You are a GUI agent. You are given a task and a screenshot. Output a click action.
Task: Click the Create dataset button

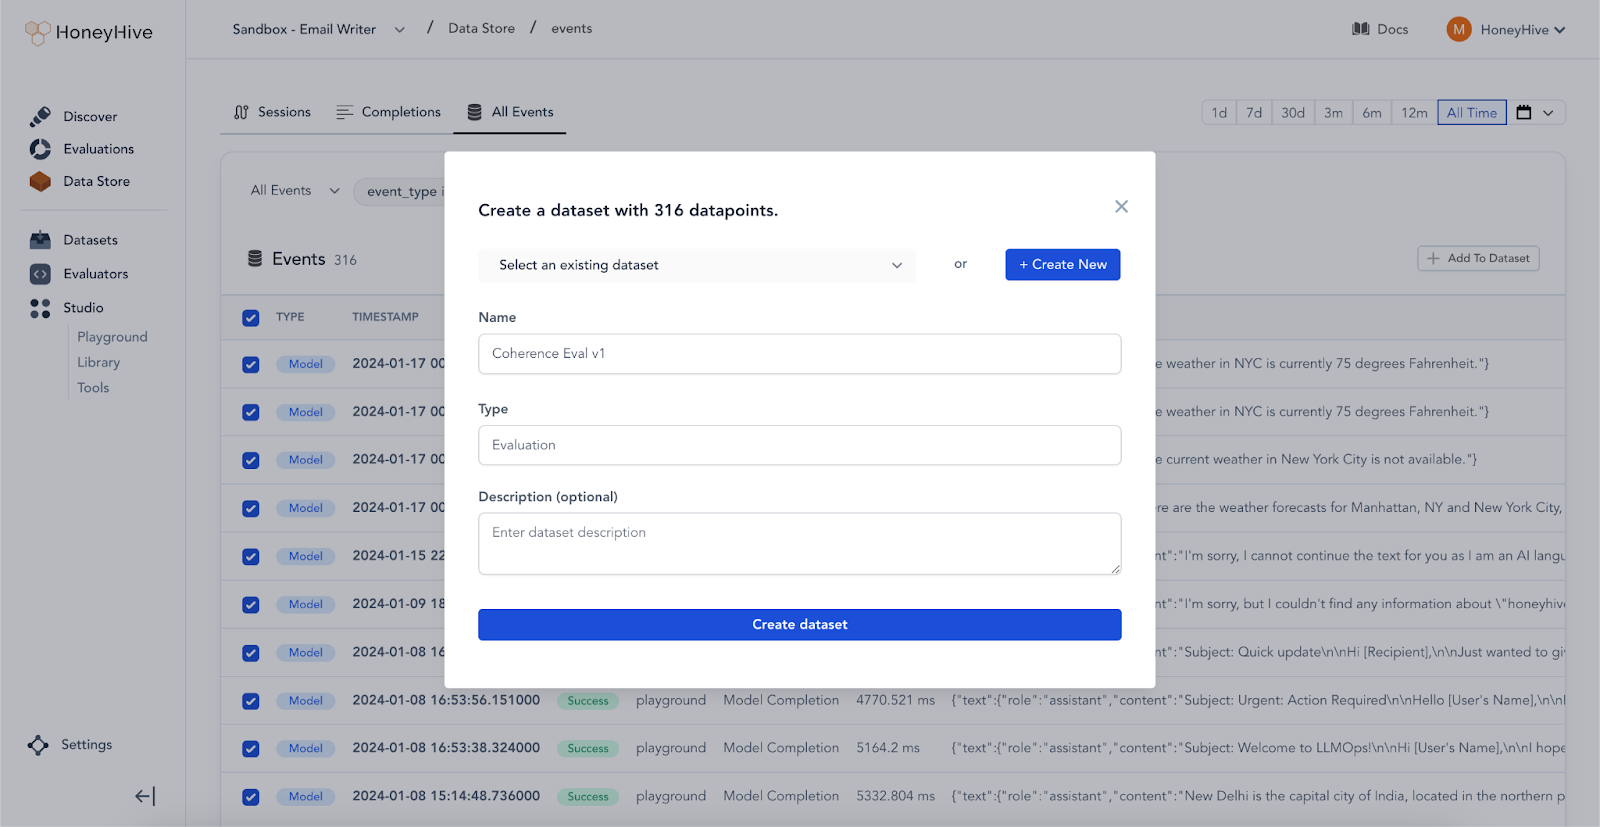800,625
